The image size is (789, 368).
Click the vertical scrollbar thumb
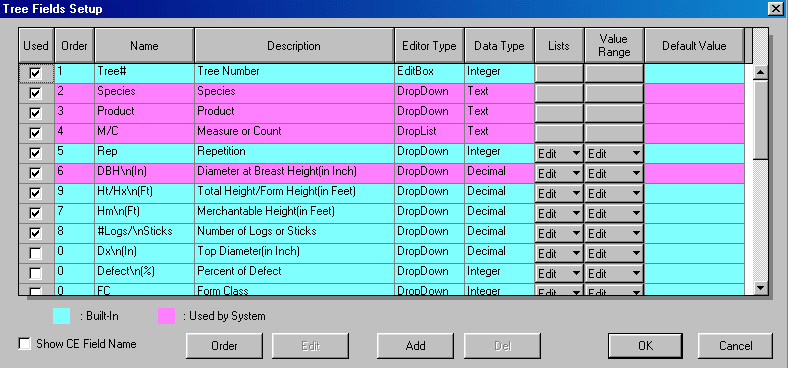coord(760,120)
